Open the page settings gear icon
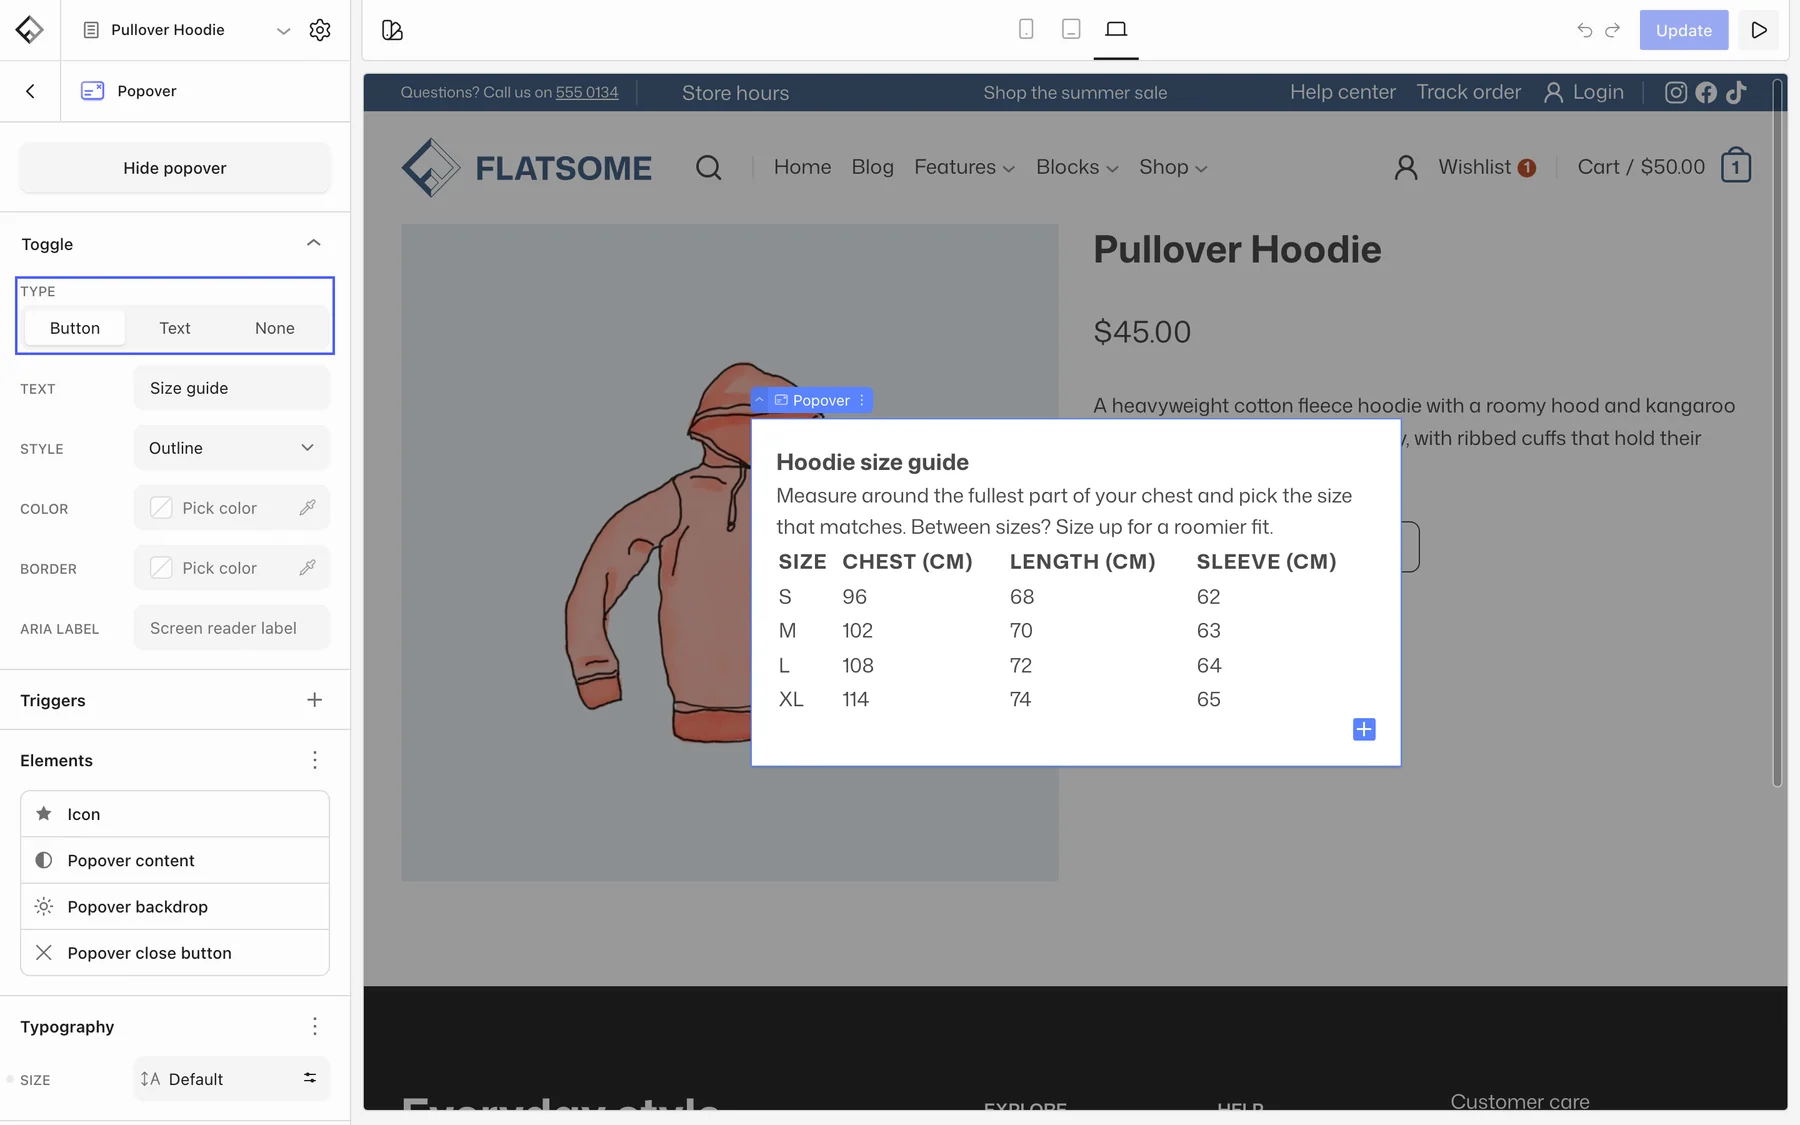This screenshot has width=1800, height=1125. click(320, 30)
